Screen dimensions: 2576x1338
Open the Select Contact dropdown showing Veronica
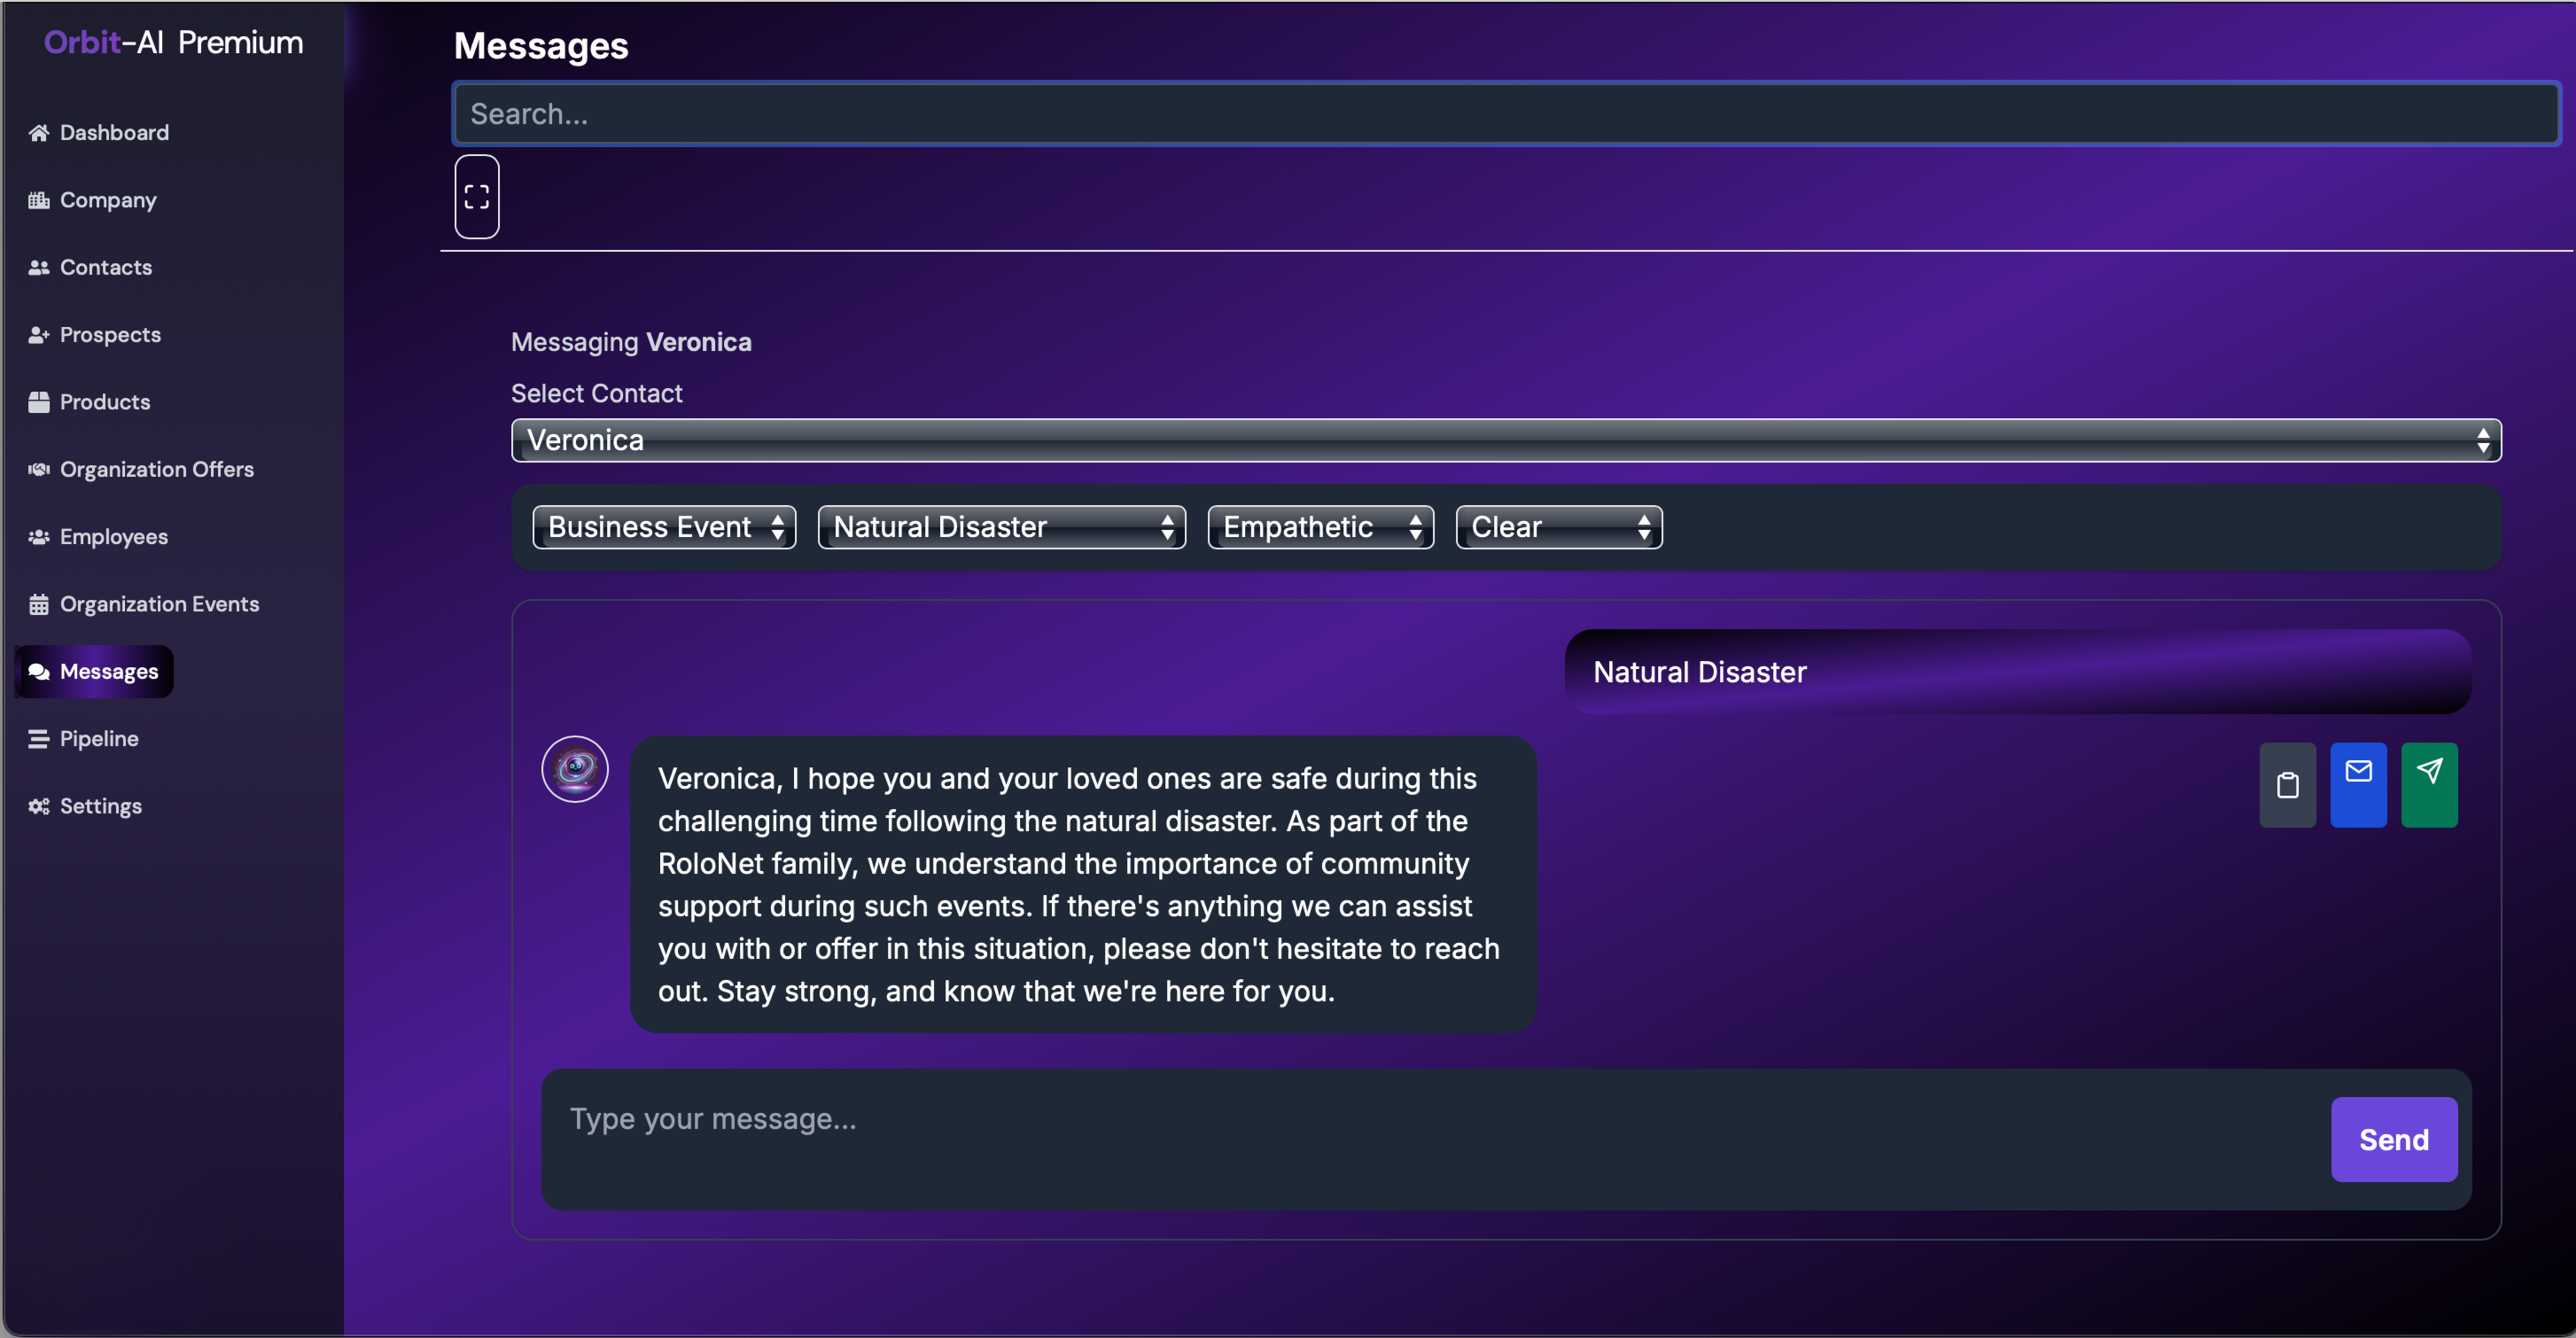(x=1506, y=440)
